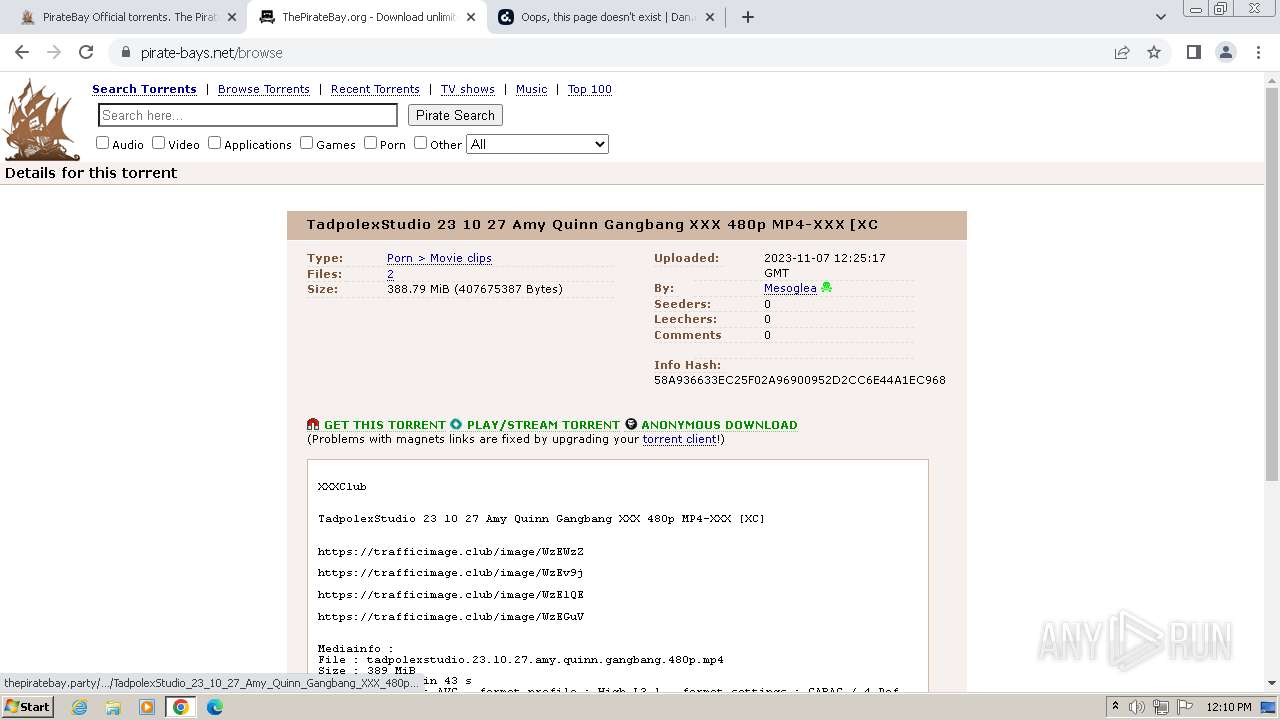The image size is (1280, 720).
Task: Click the Play/Stream torrent icon
Action: [x=456, y=424]
